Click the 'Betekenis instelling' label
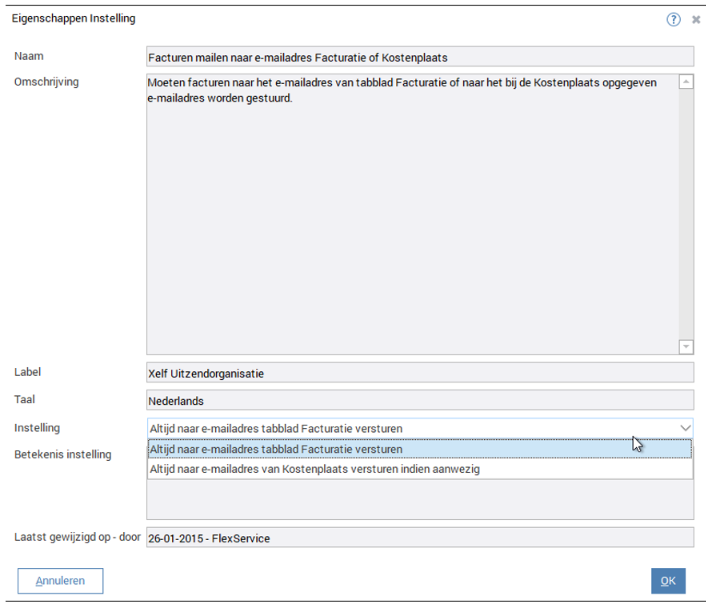The width and height of the screenshot is (706, 608). tap(62, 455)
